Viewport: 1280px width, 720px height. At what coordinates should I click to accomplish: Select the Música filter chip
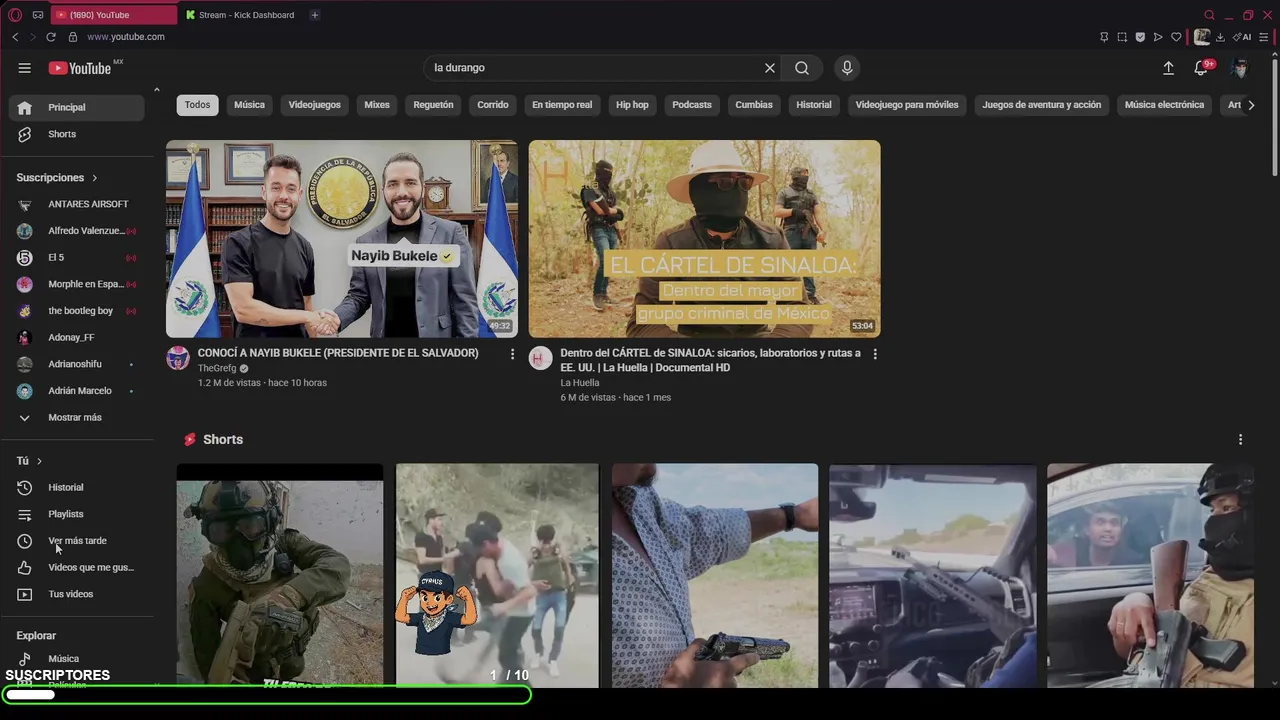pyautogui.click(x=250, y=105)
